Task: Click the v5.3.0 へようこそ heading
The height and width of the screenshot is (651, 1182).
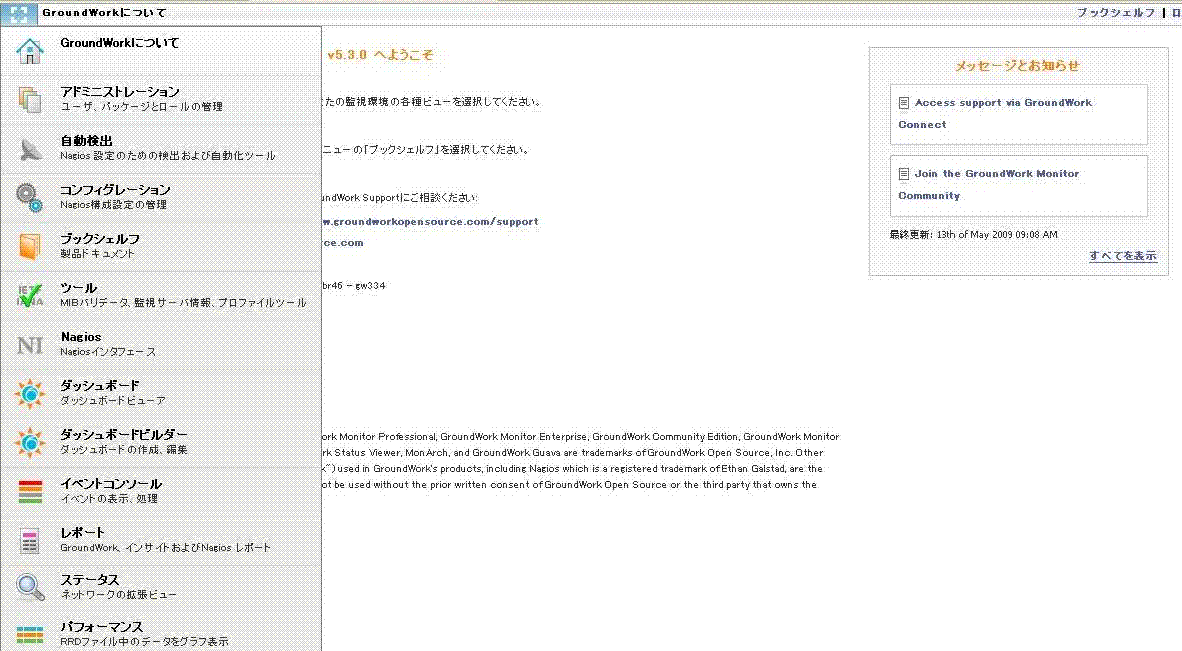Action: tap(381, 55)
